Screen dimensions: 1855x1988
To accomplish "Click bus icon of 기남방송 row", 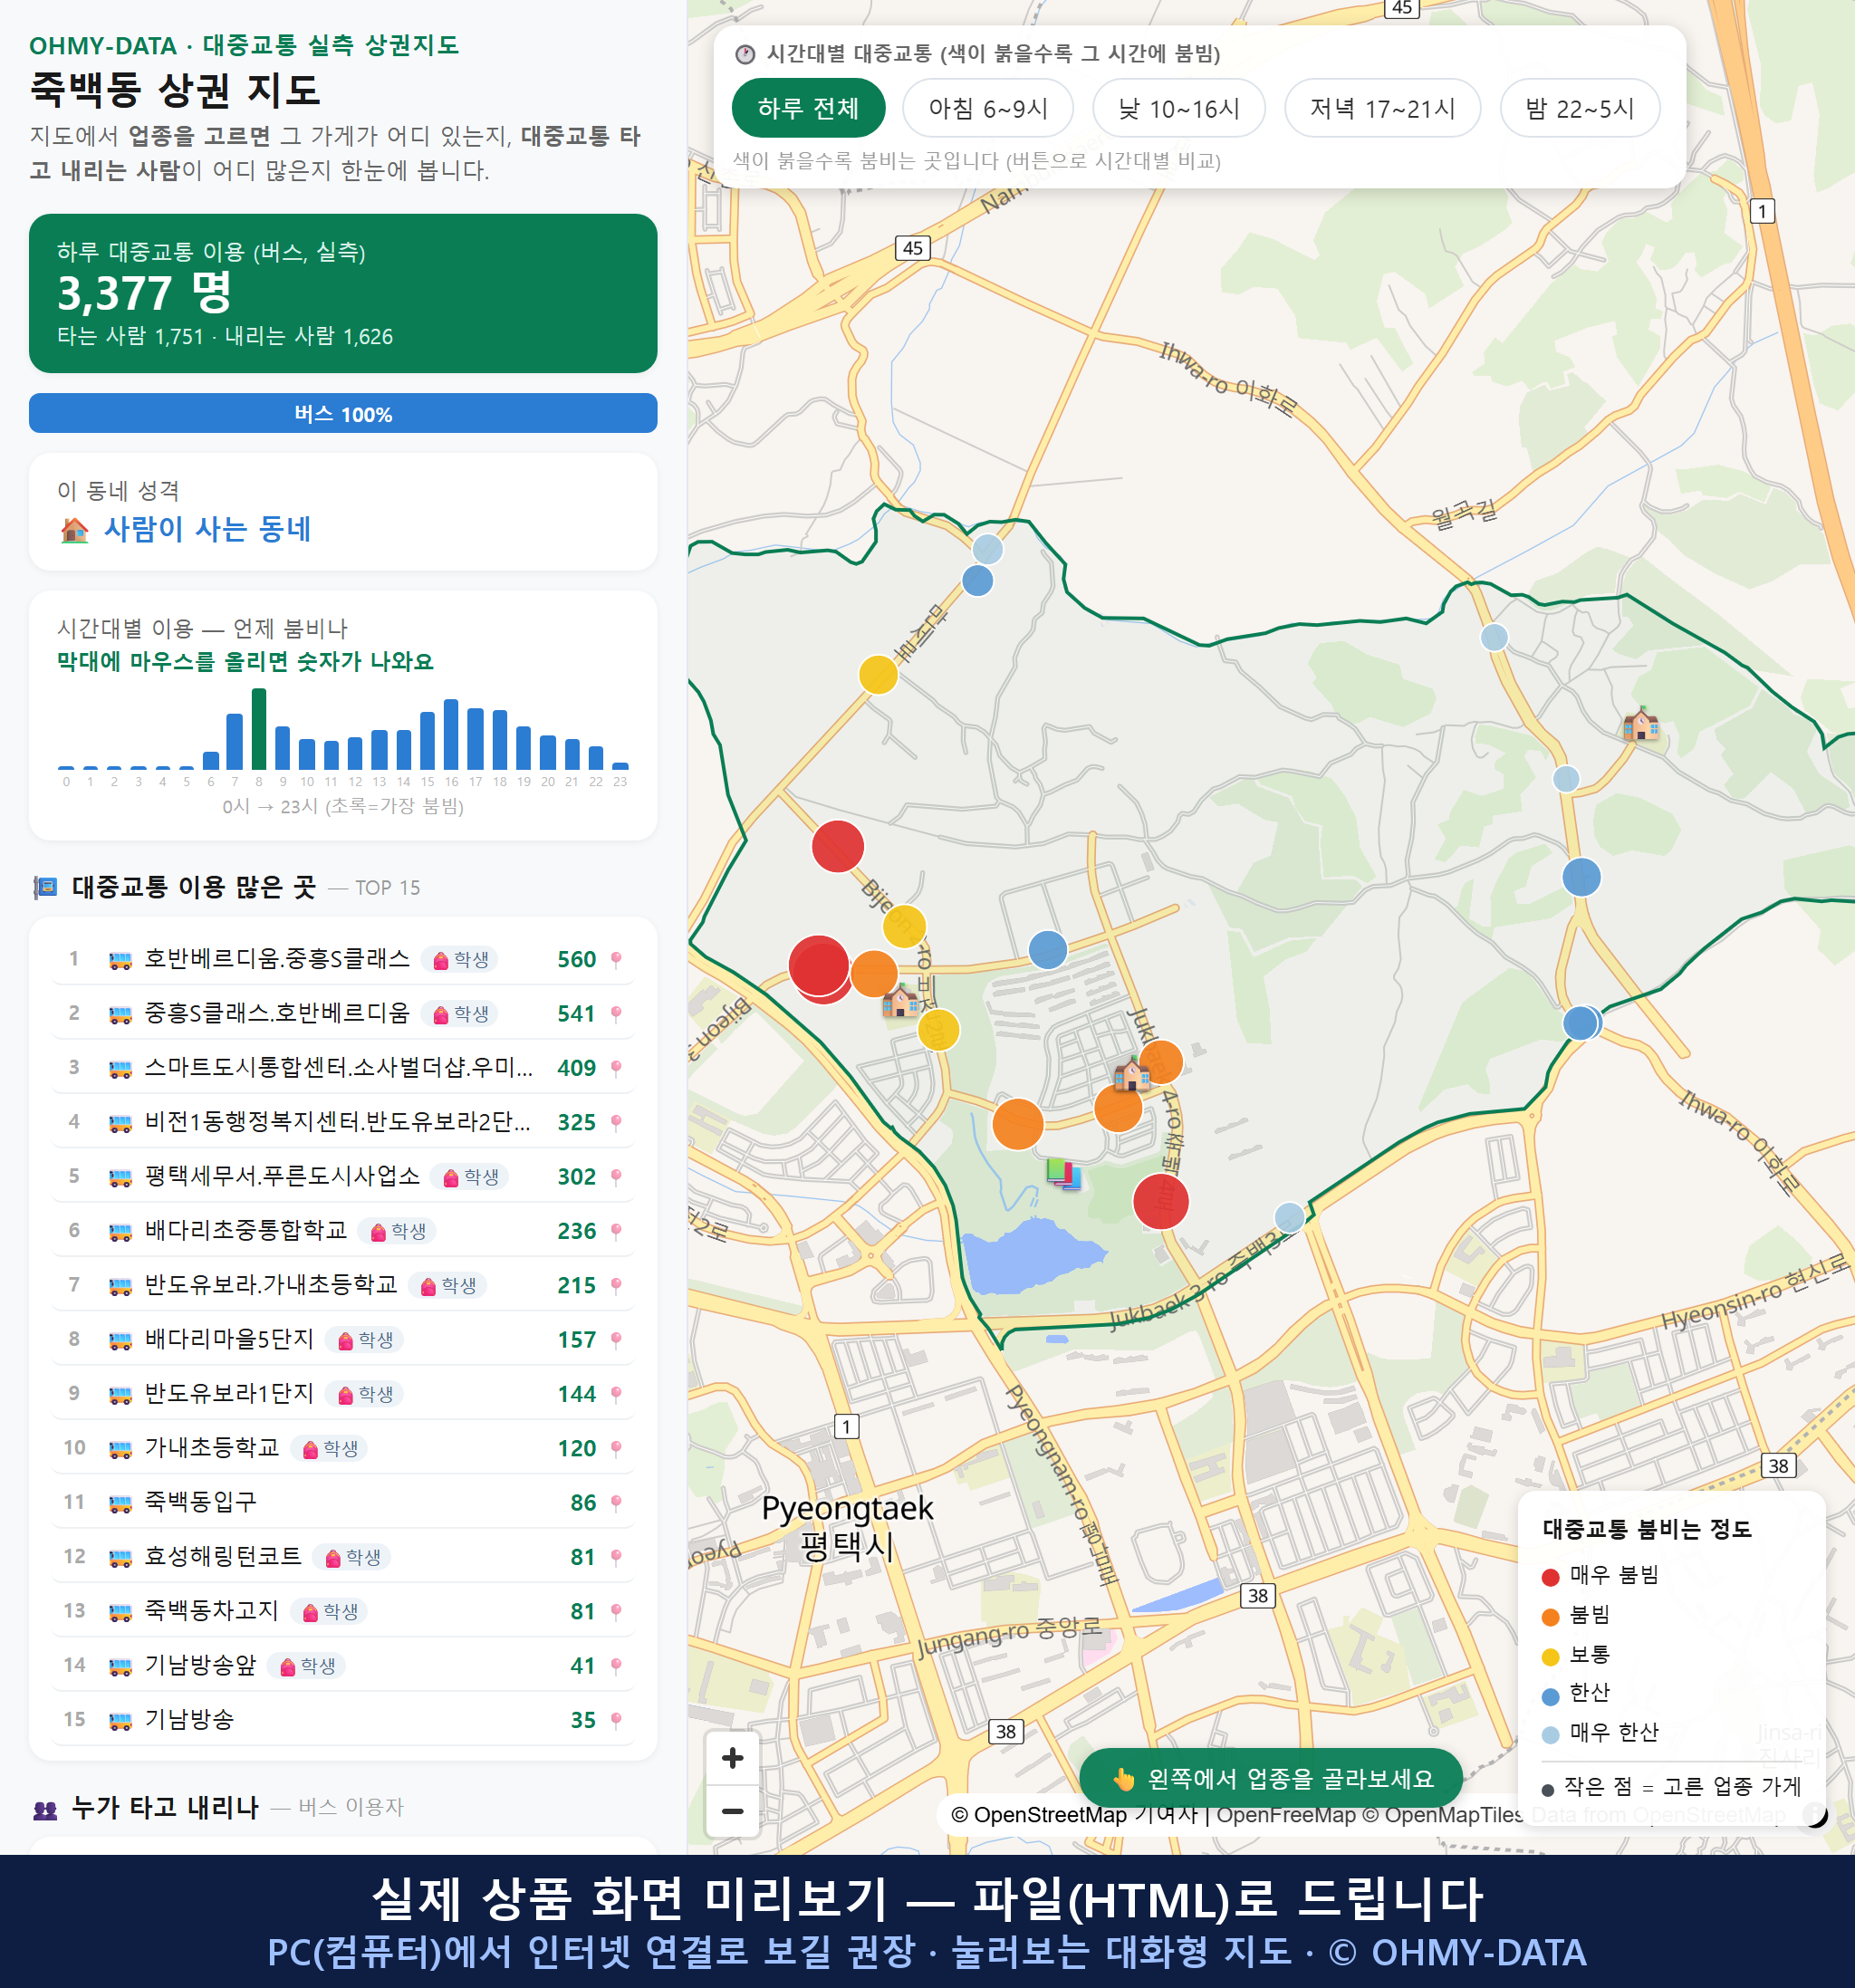I will coord(120,1721).
